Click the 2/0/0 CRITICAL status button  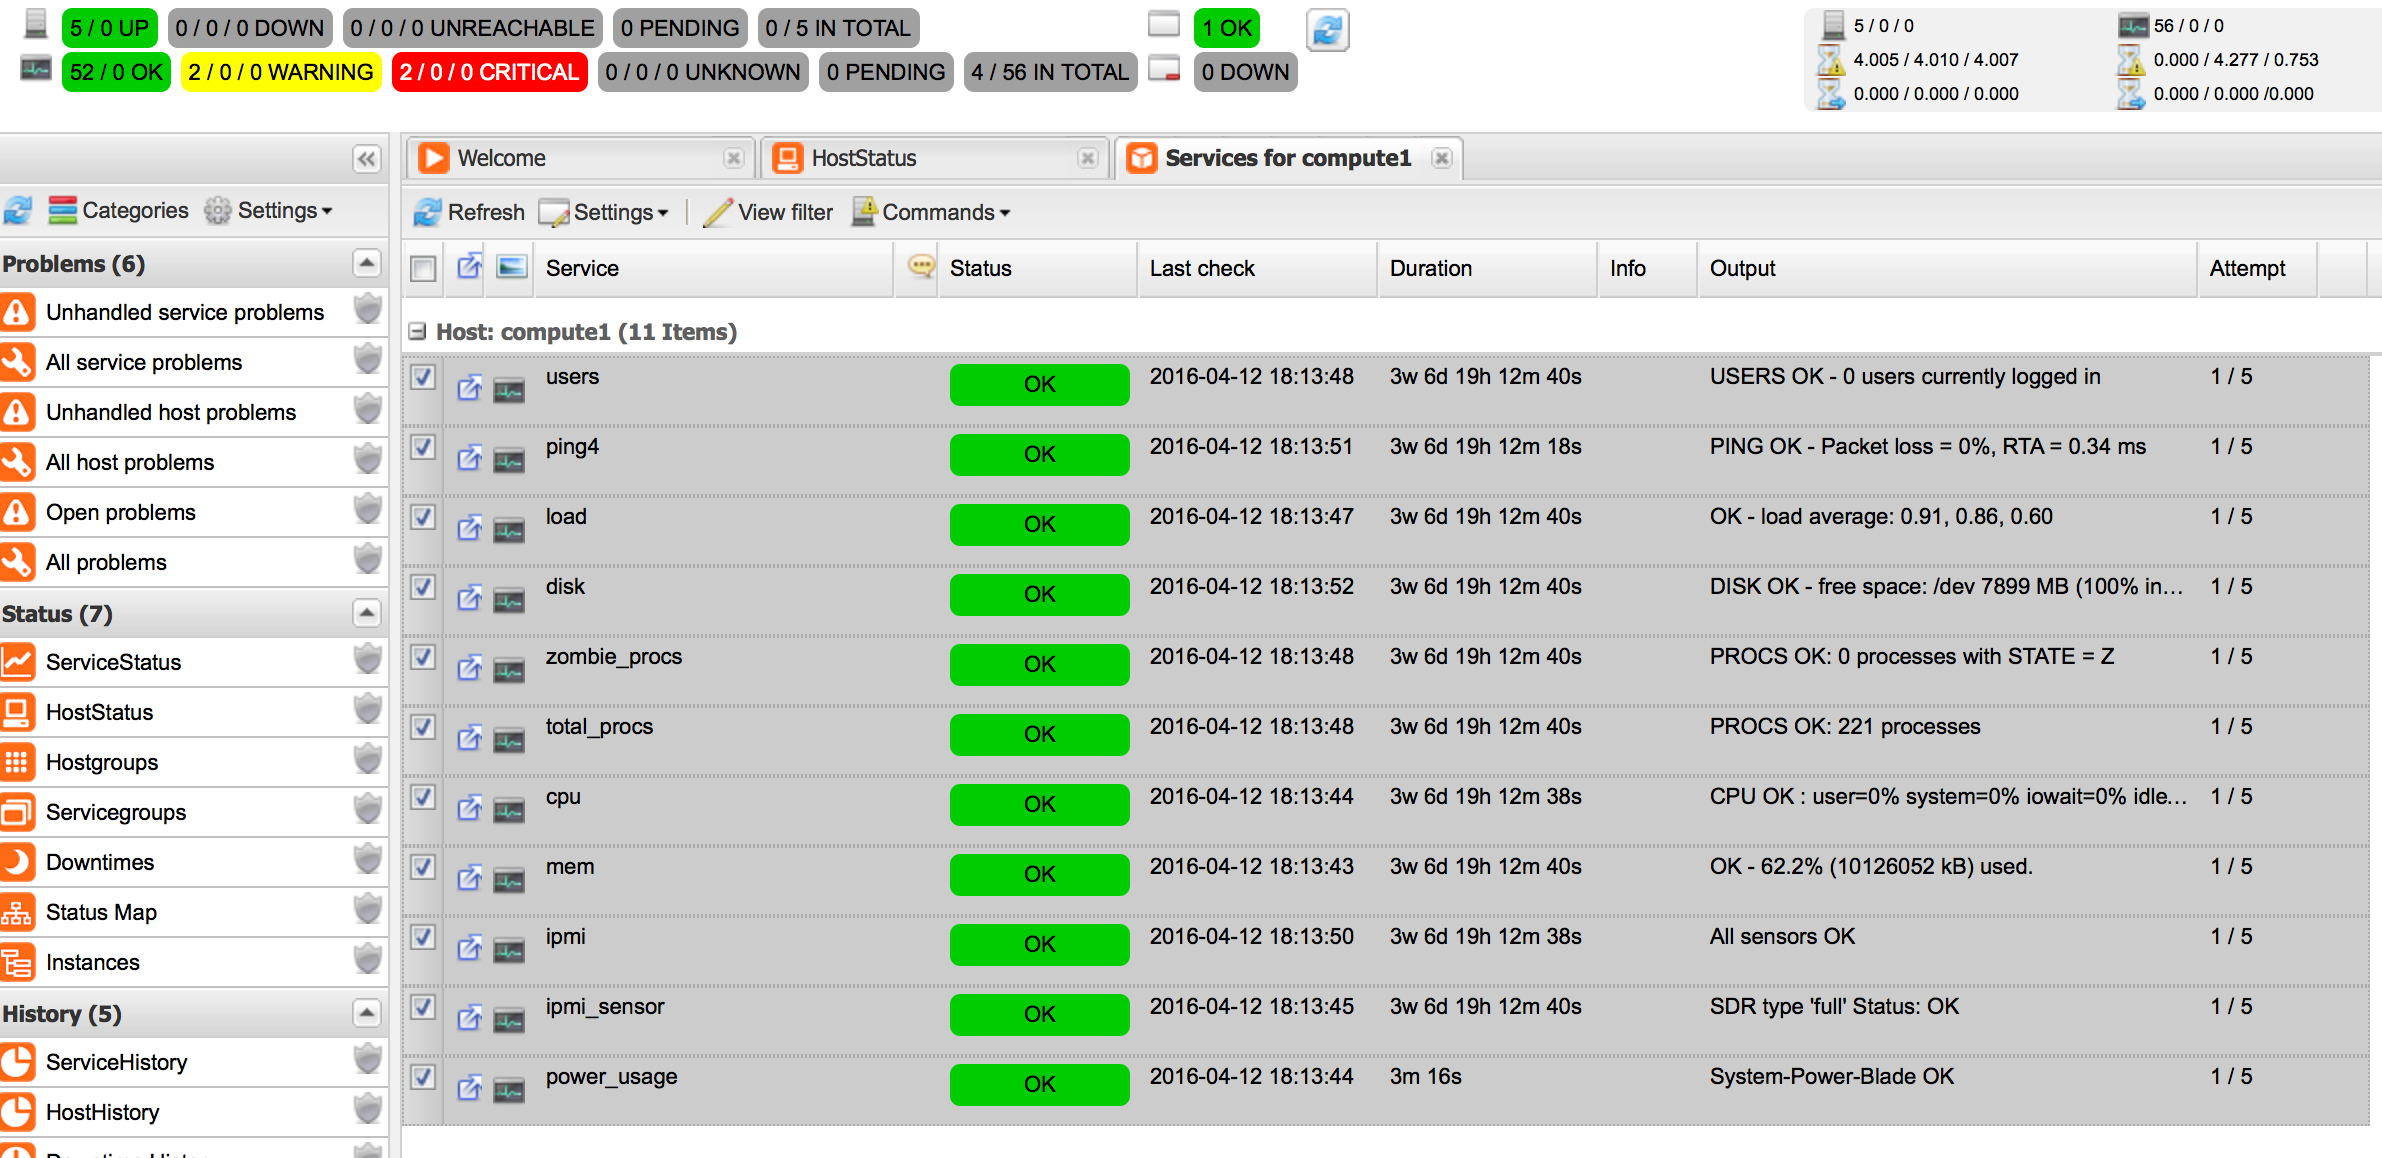click(489, 72)
